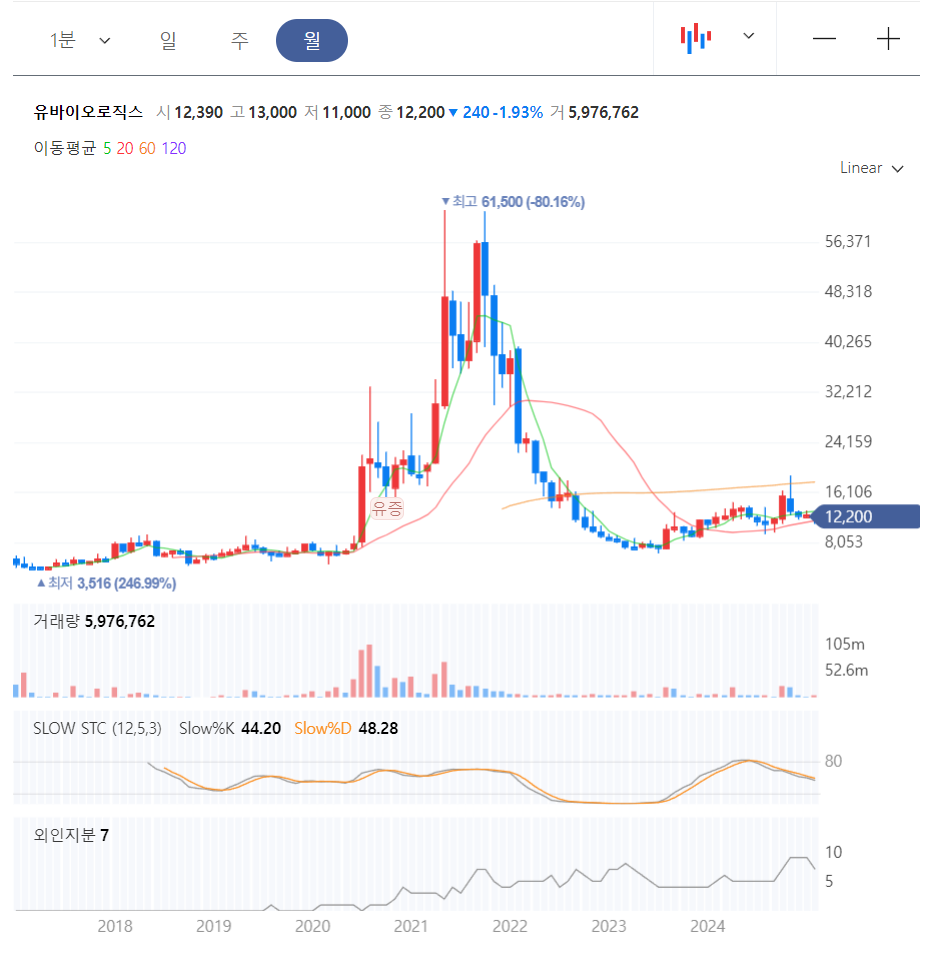The height and width of the screenshot is (957, 938).
Task: Click the 2024 year axis label
Action: 707,926
